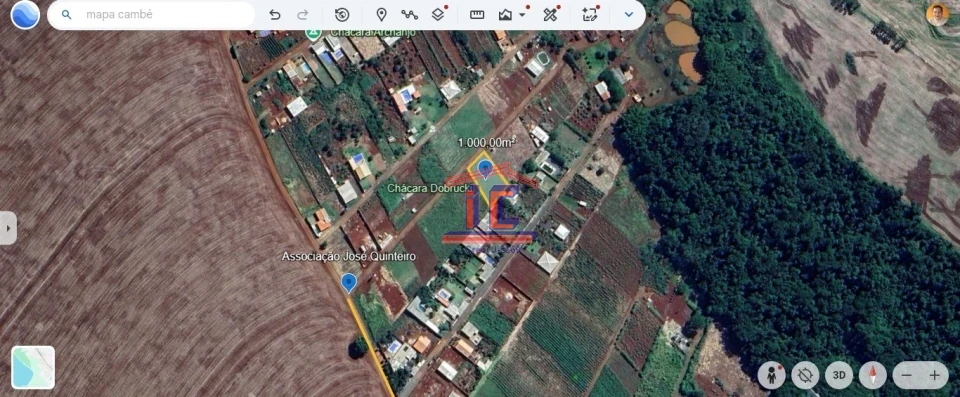Viewport: 960px width, 397px height.
Task: Click the search magnifier icon
Action: point(67,15)
